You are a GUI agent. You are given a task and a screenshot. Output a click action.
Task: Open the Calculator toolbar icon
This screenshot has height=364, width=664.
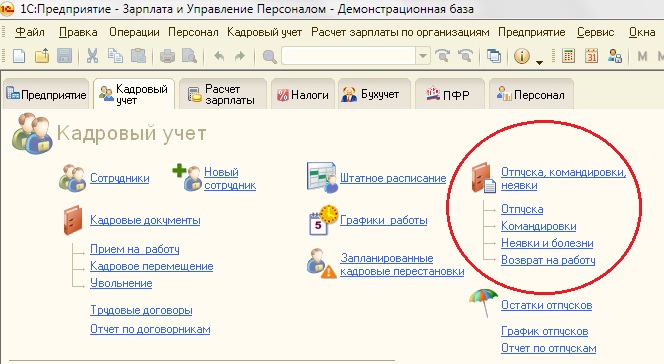pos(568,56)
